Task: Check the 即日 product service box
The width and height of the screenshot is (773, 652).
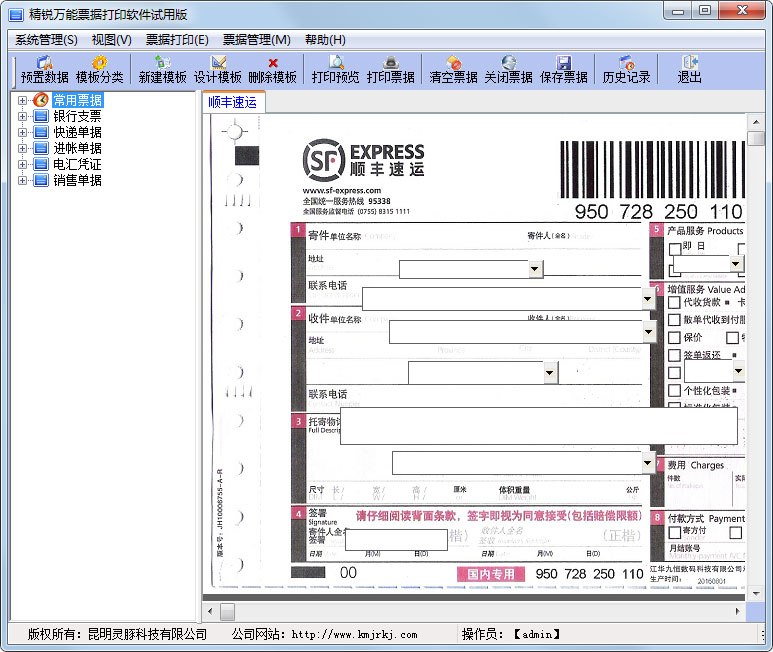Action: coord(675,249)
